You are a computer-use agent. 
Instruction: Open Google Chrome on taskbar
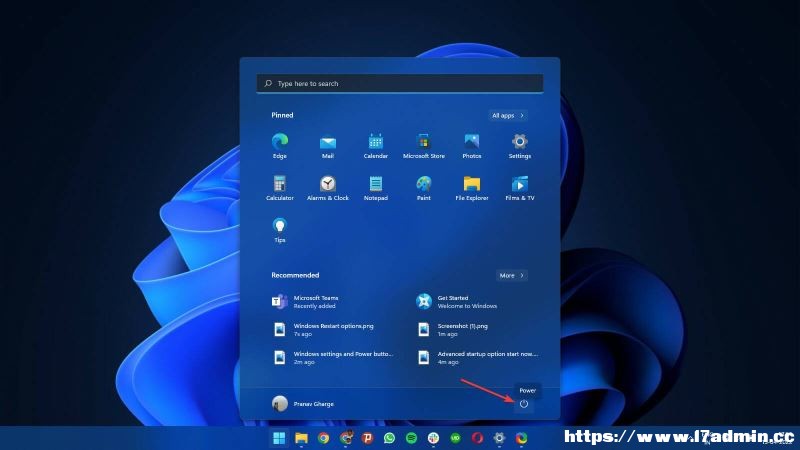(323, 438)
